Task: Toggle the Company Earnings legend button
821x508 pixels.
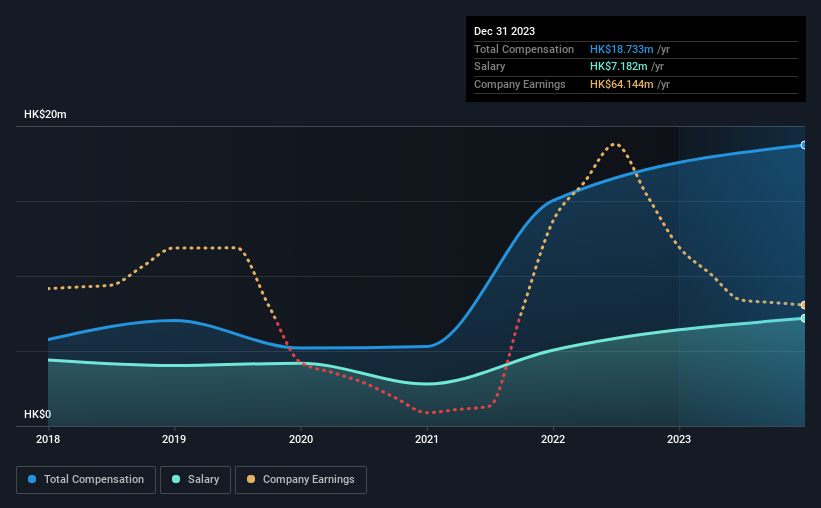Action: pos(301,480)
